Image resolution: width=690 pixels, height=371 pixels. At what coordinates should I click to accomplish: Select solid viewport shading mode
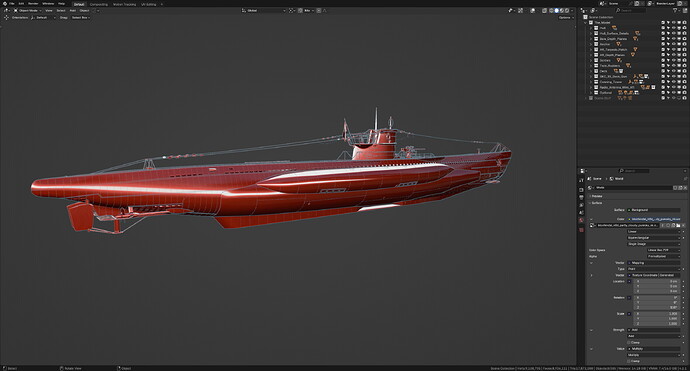557,10
